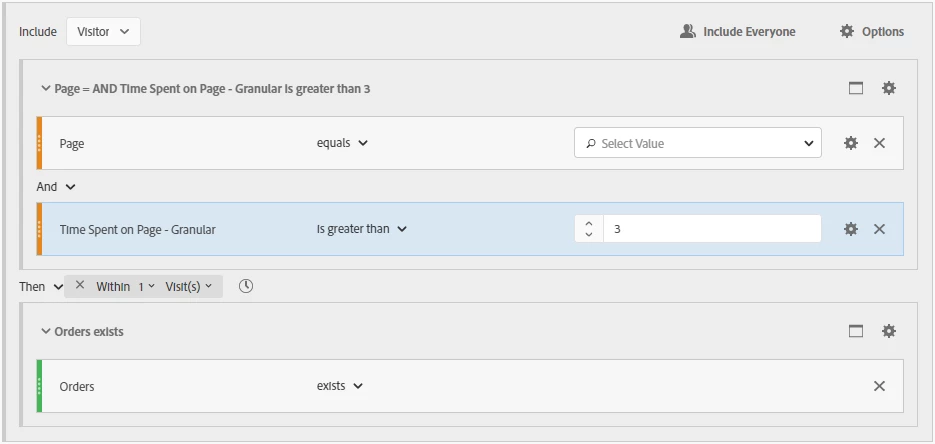Open gear settings for Orders container
935x444 pixels.
[889, 331]
